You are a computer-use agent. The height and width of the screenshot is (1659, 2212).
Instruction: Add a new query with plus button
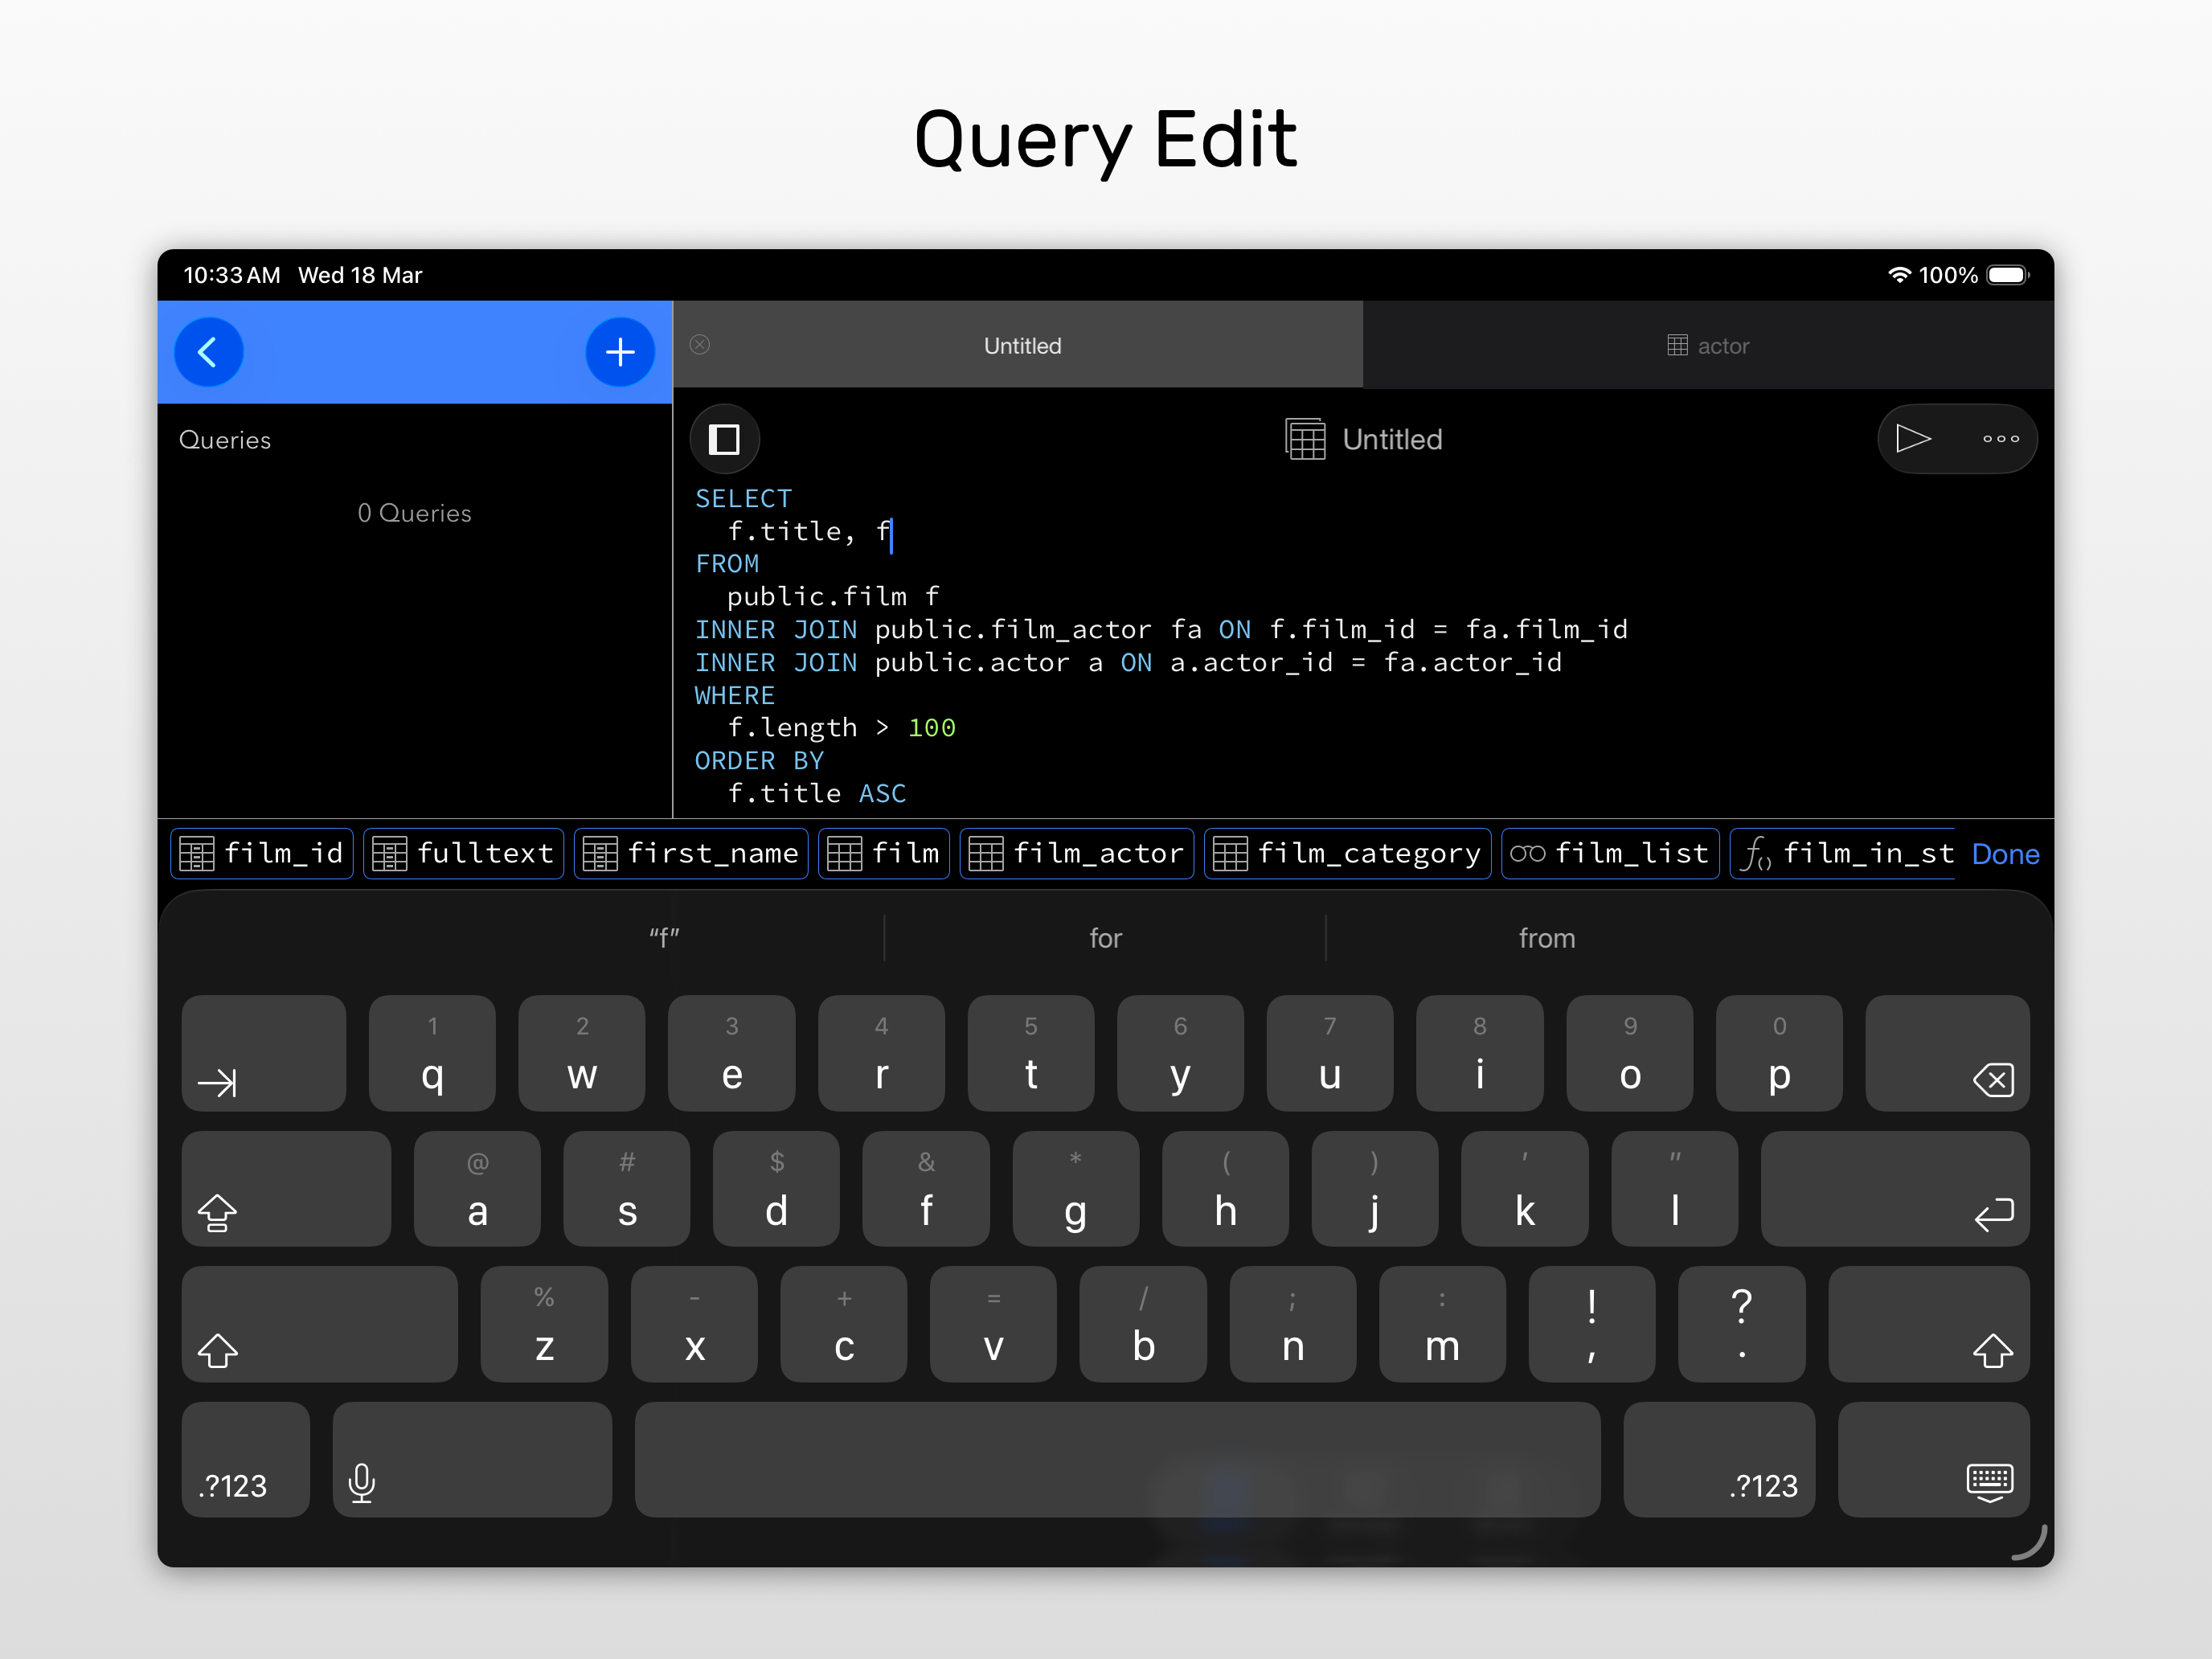620,352
